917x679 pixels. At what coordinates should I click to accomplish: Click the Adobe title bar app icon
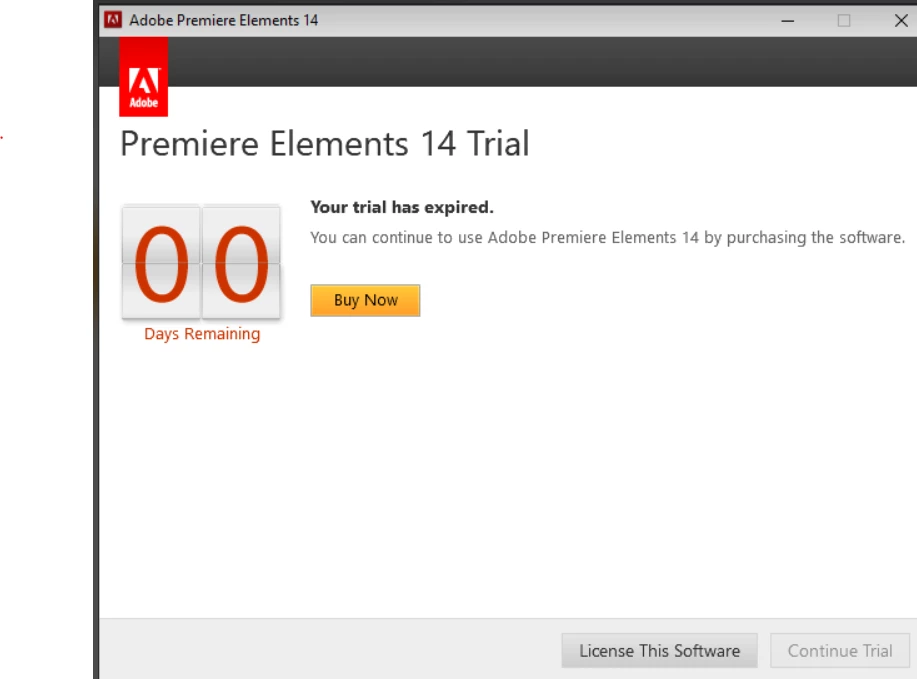point(113,20)
